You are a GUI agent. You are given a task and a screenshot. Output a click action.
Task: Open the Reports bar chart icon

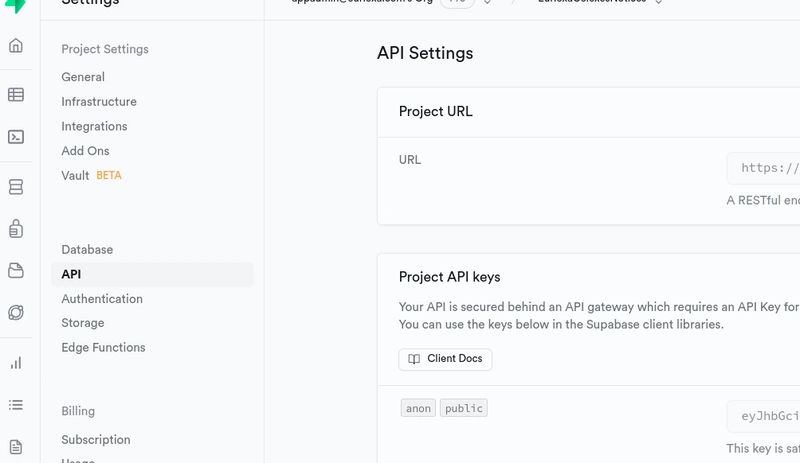16,363
